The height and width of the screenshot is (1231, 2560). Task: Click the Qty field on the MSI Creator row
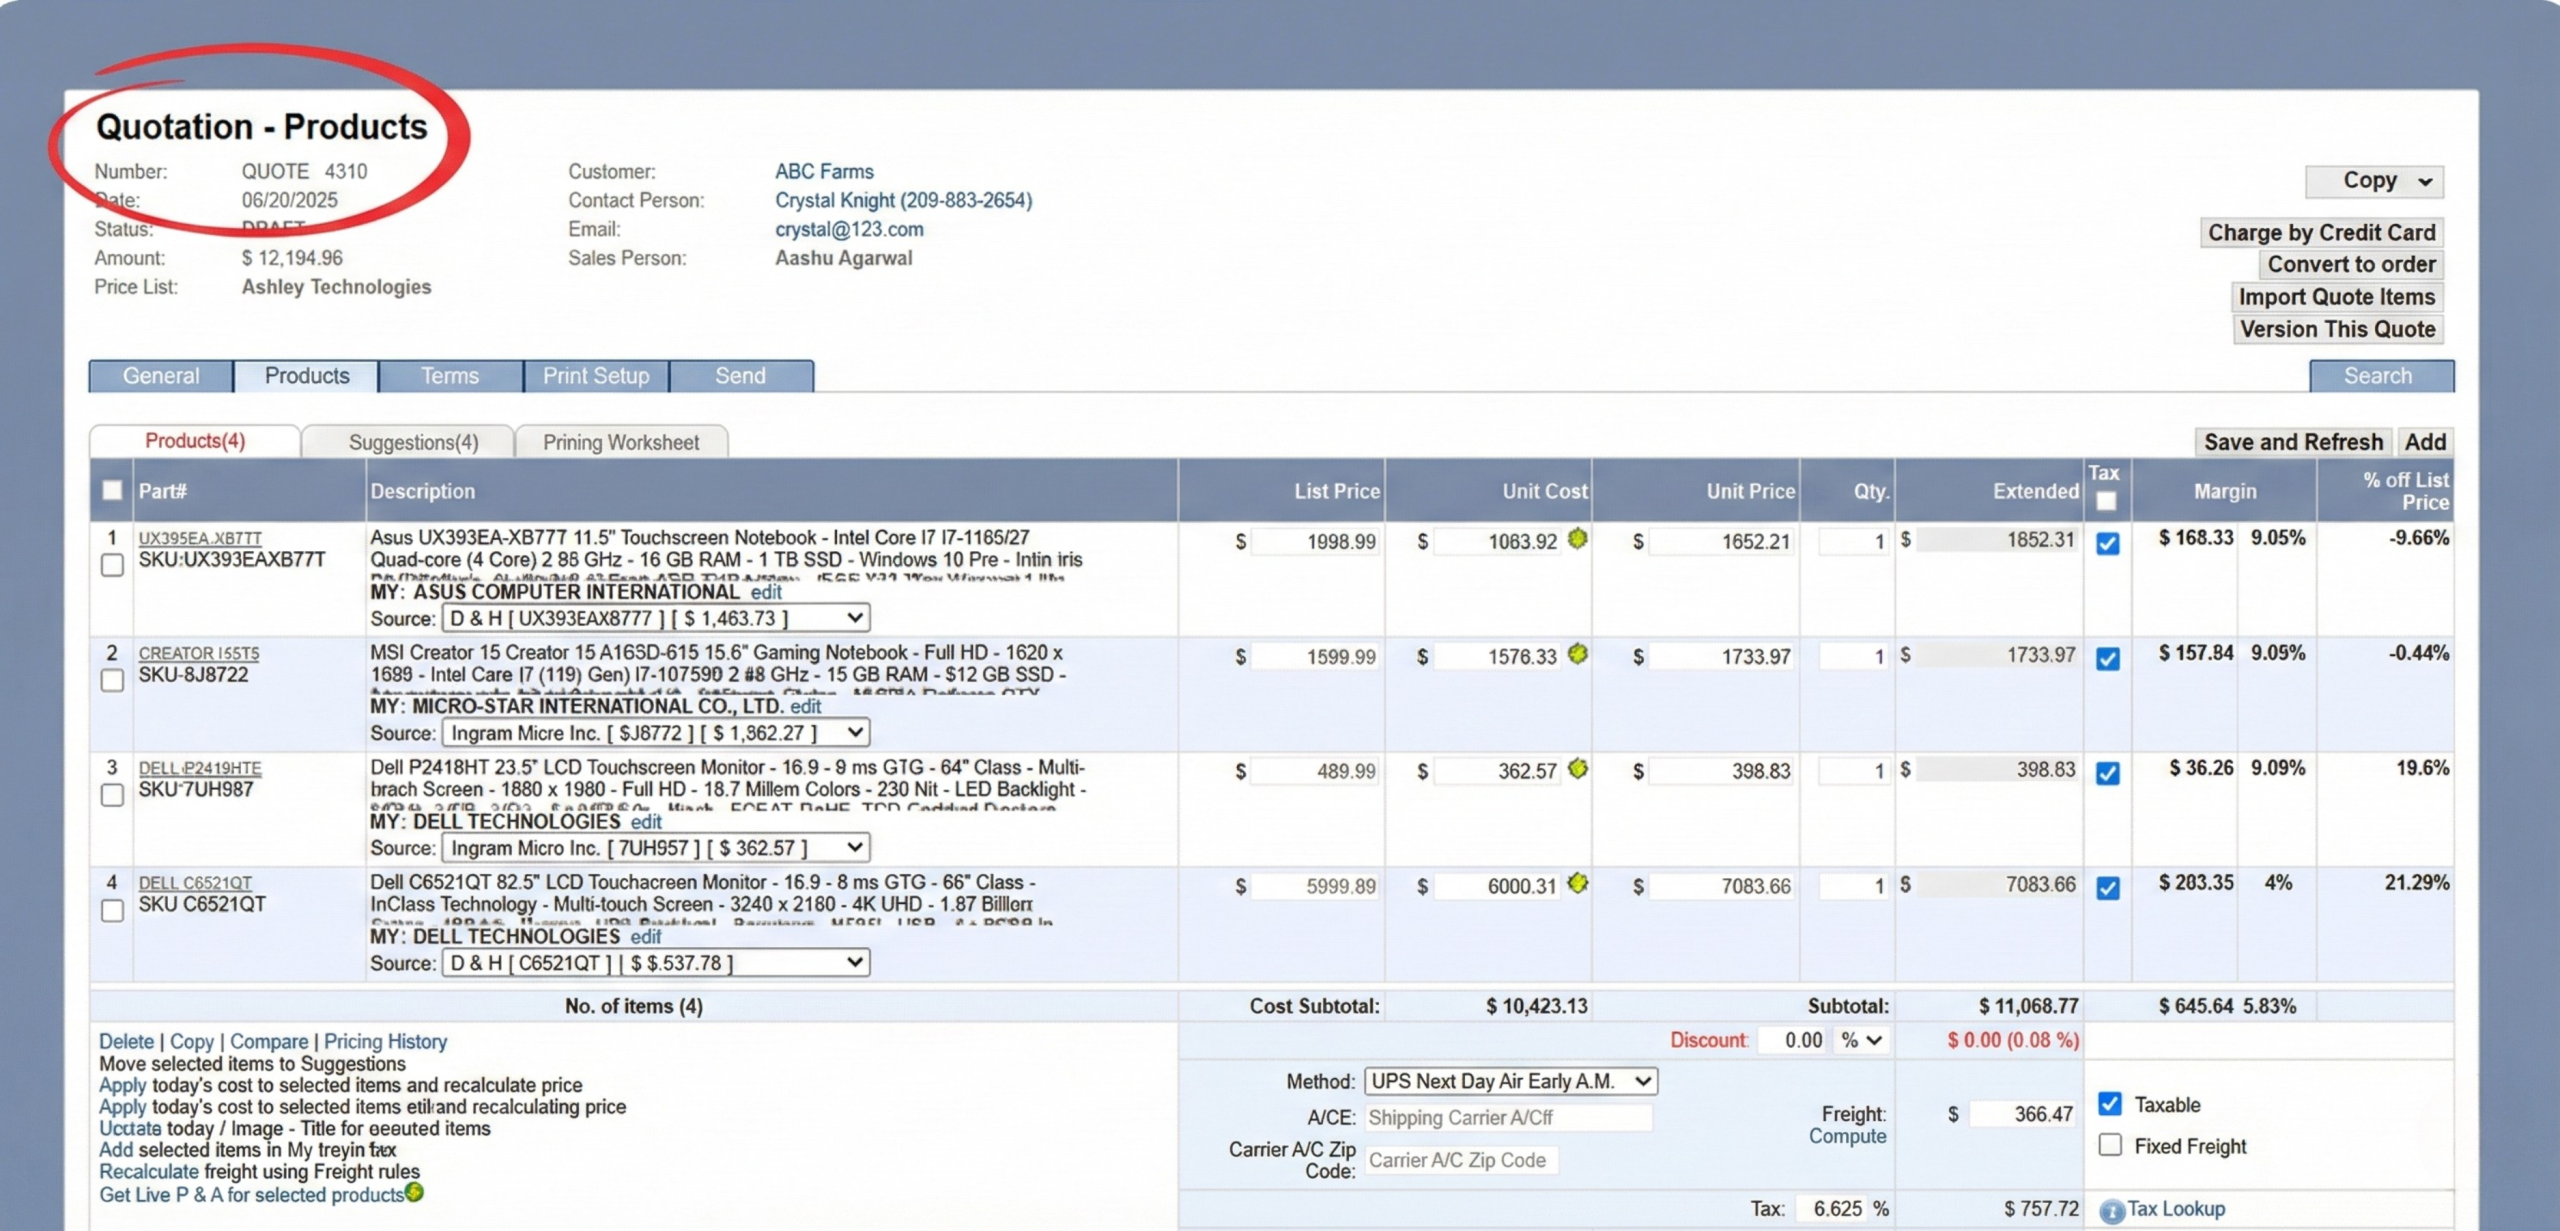1852,656
